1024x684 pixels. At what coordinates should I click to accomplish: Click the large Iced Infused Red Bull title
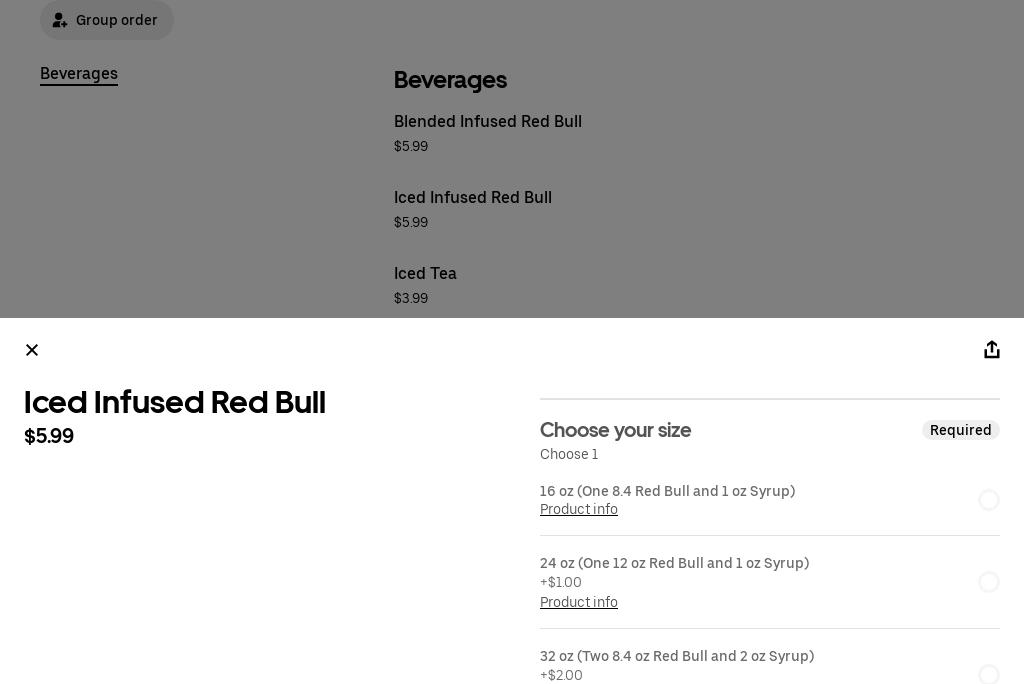tap(175, 403)
